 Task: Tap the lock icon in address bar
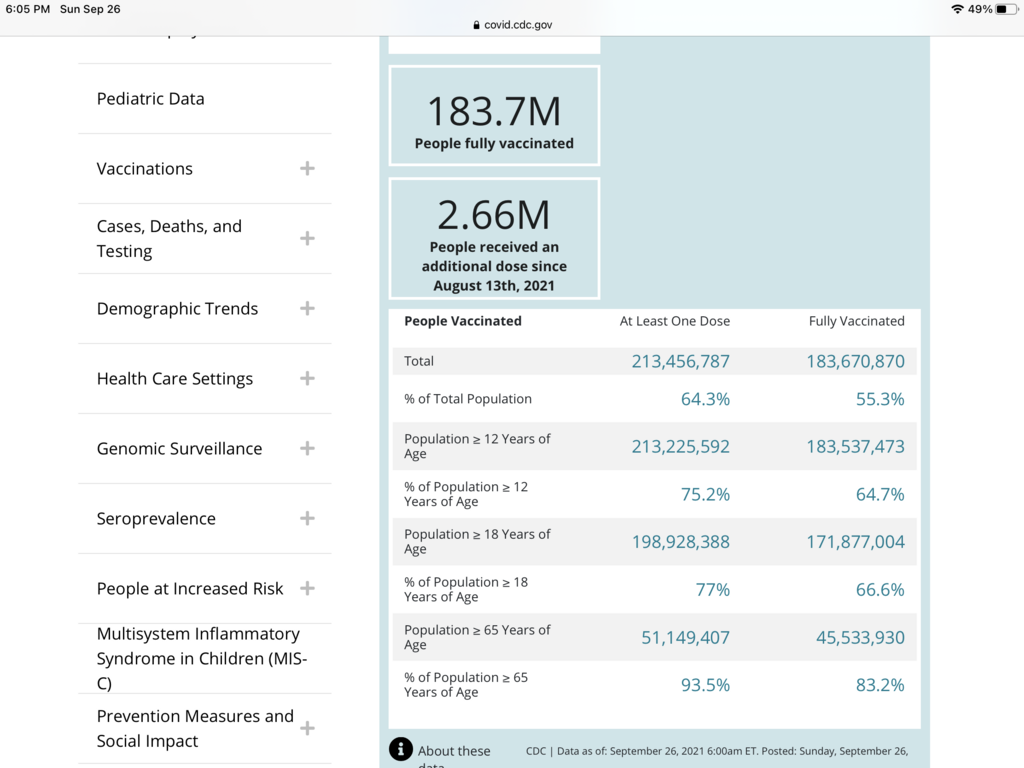[x=476, y=25]
